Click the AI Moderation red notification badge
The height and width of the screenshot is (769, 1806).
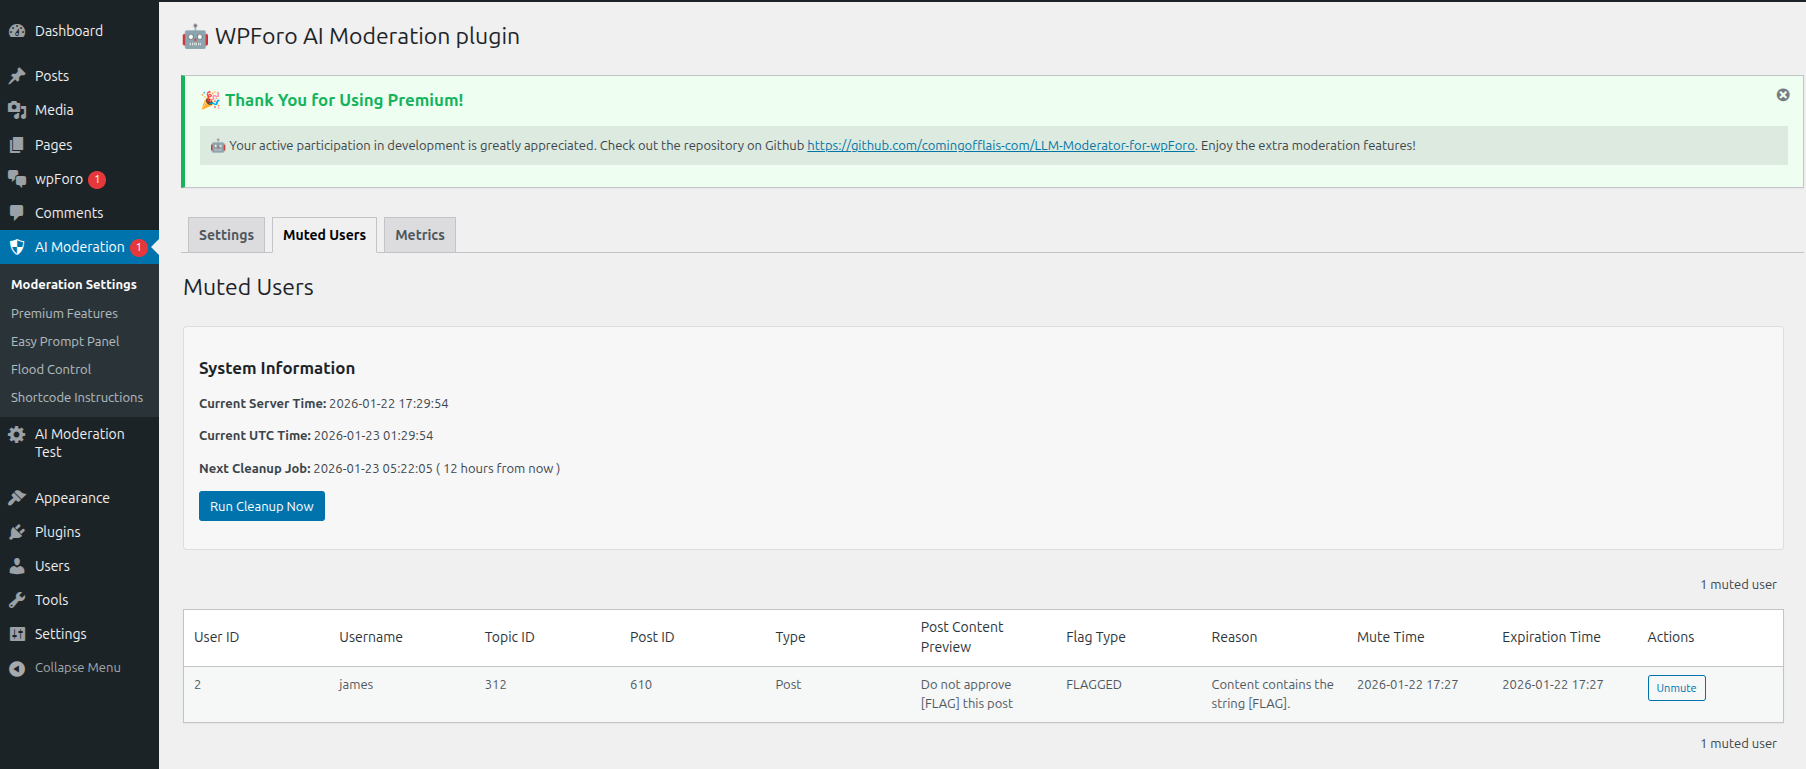tap(139, 248)
